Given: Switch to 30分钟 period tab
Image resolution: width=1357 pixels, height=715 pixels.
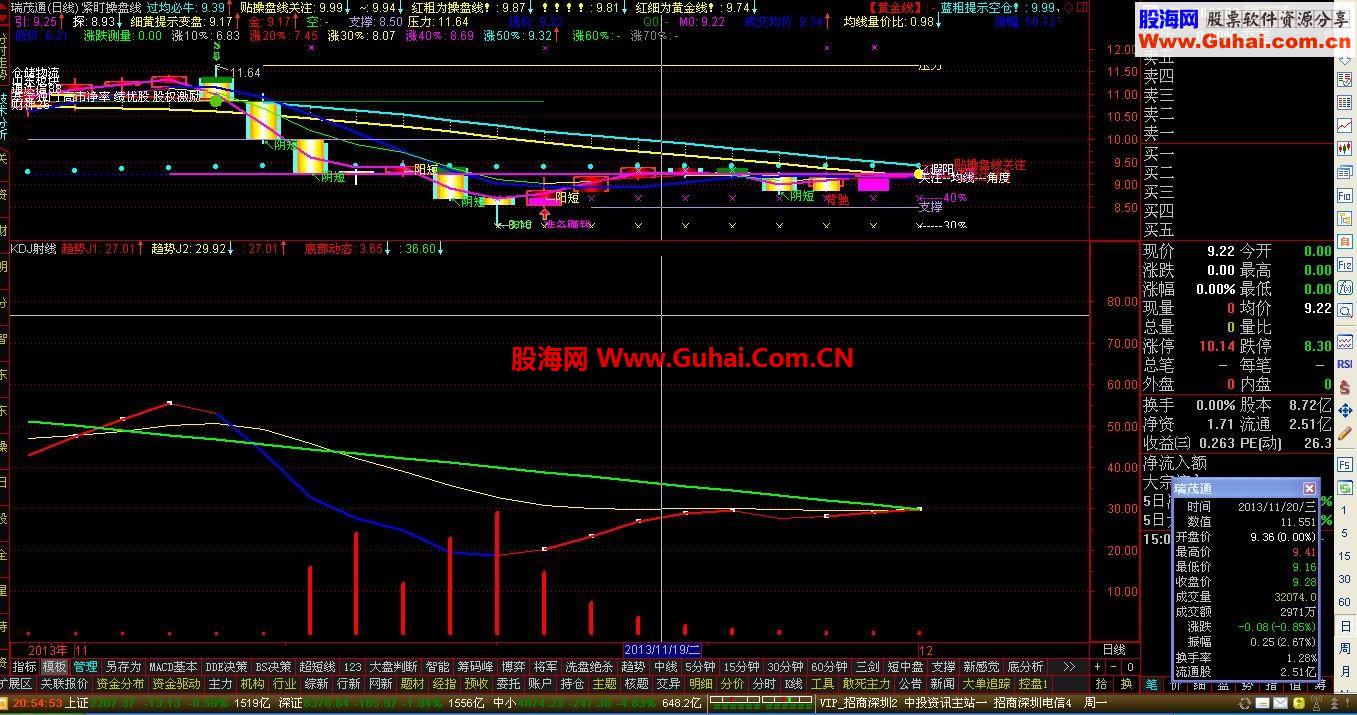Looking at the screenshot, I should tap(785, 666).
